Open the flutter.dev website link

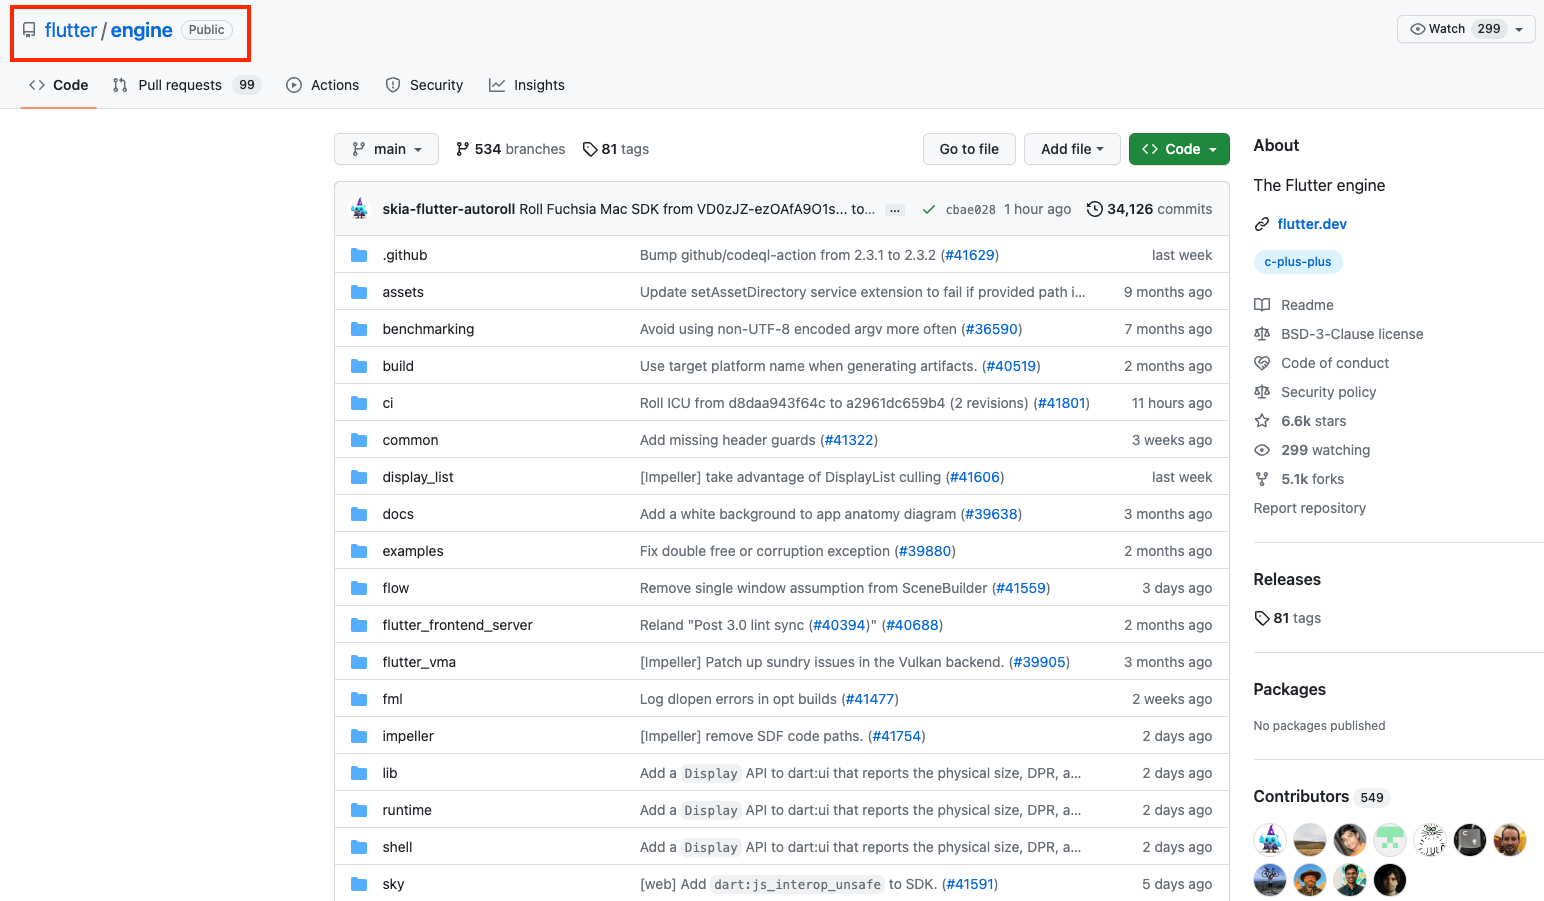click(x=1311, y=223)
